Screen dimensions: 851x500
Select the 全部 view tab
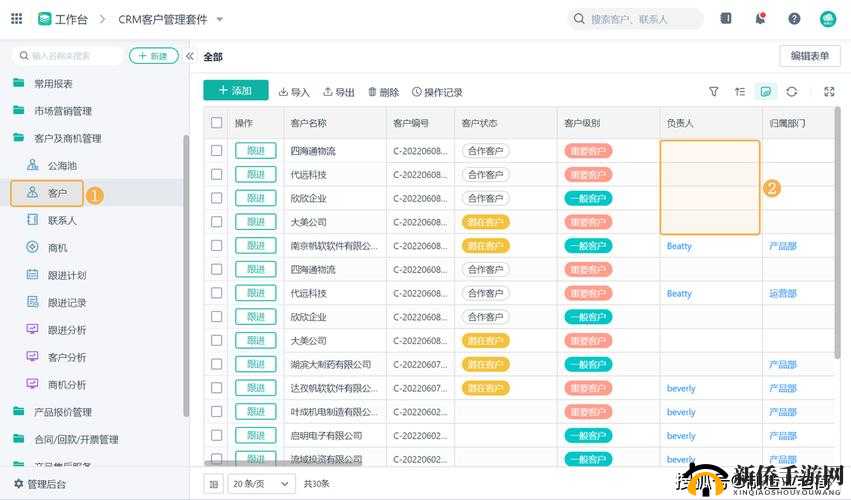point(213,57)
